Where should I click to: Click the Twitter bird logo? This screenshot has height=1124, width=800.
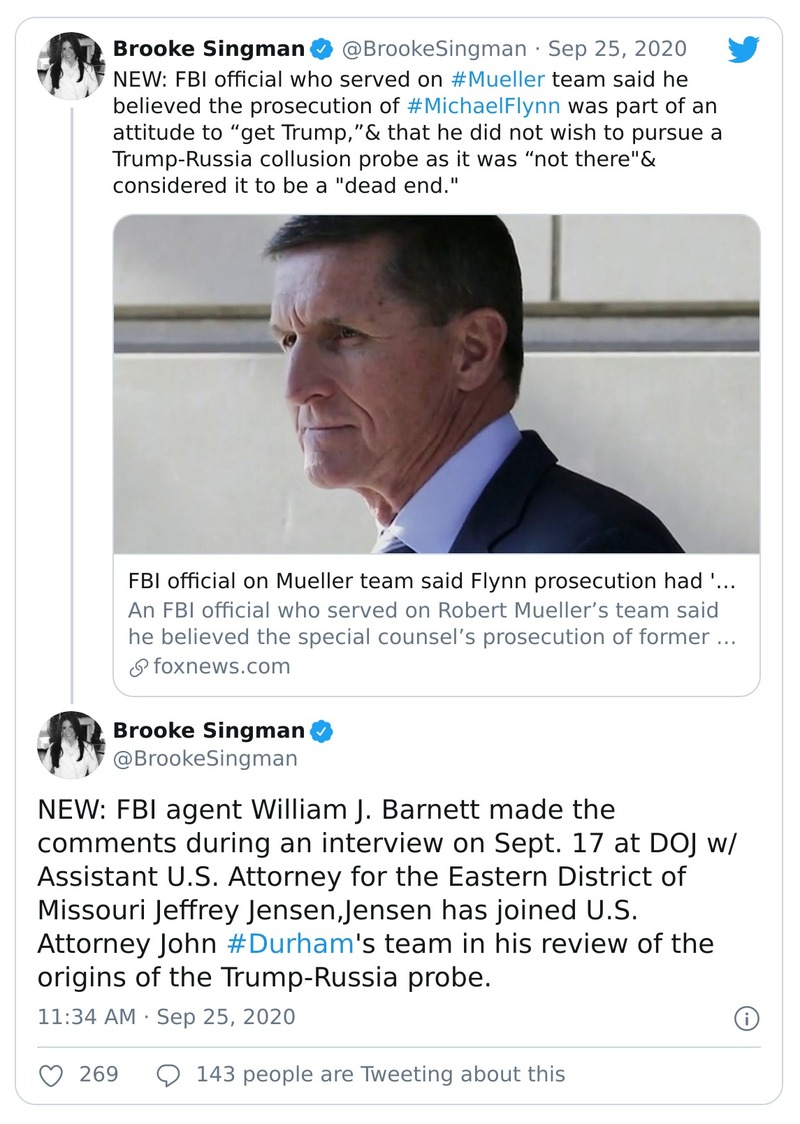pos(742,51)
